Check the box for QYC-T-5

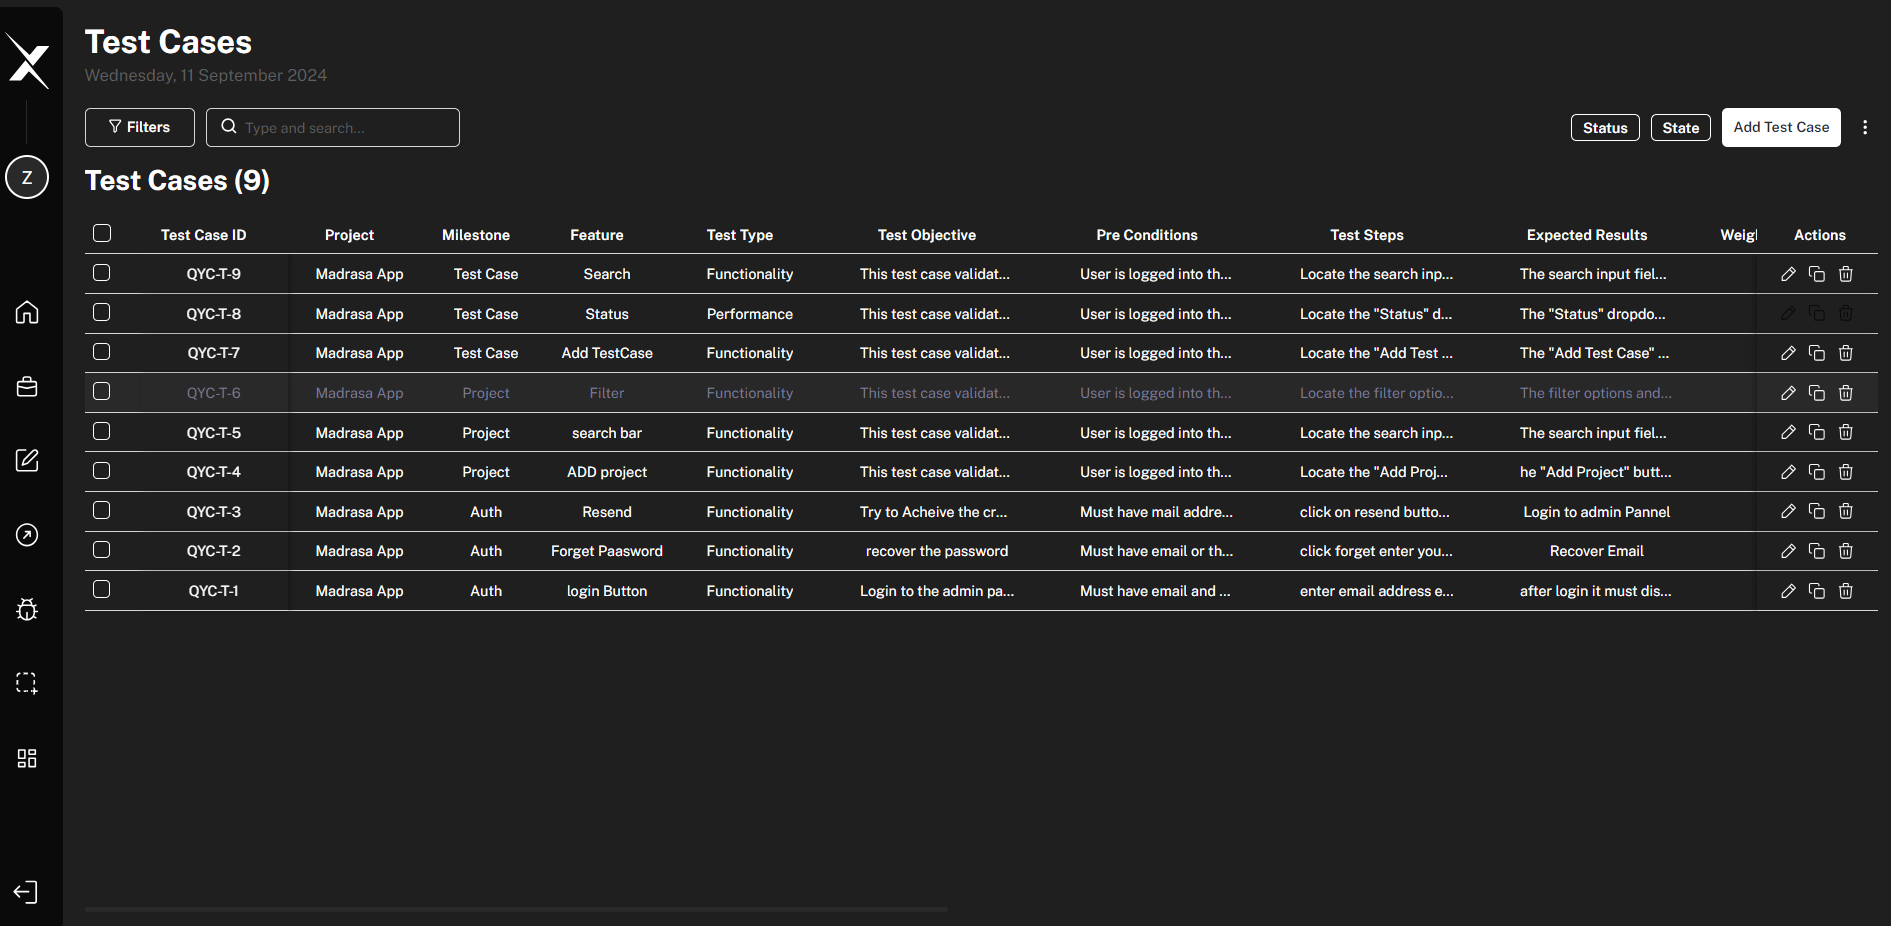pos(102,431)
